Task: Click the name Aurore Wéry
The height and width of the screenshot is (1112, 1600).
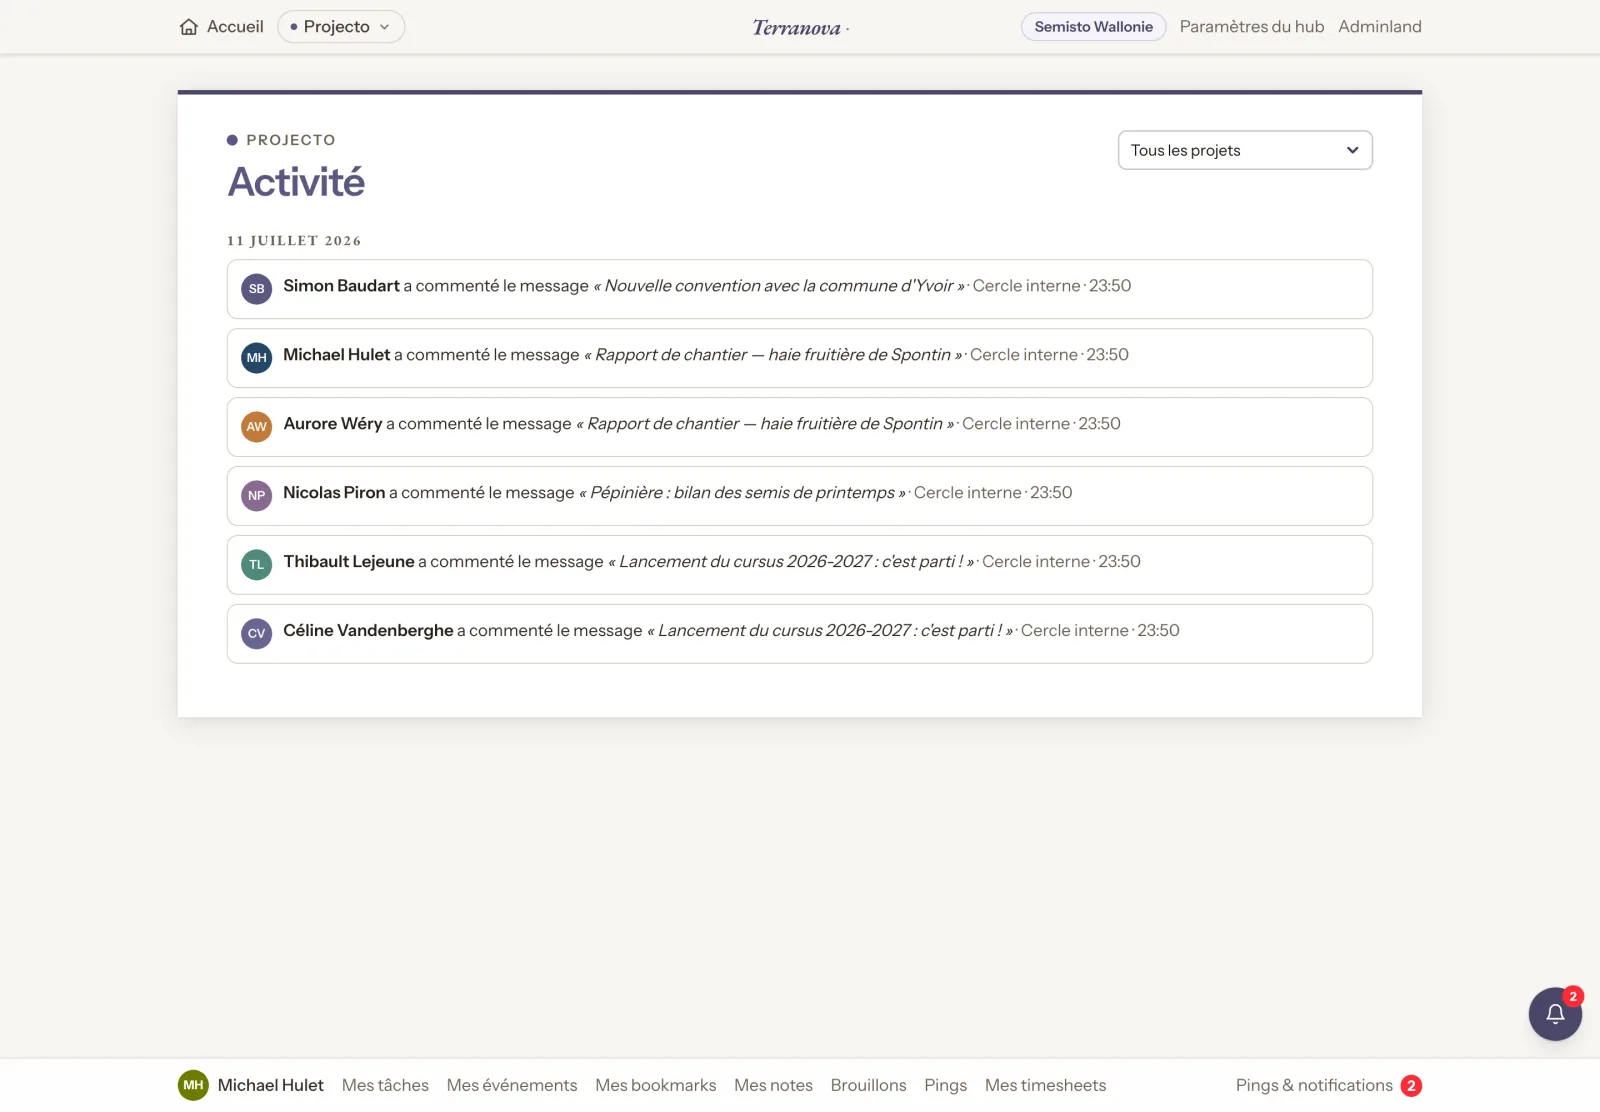Action: pos(333,424)
